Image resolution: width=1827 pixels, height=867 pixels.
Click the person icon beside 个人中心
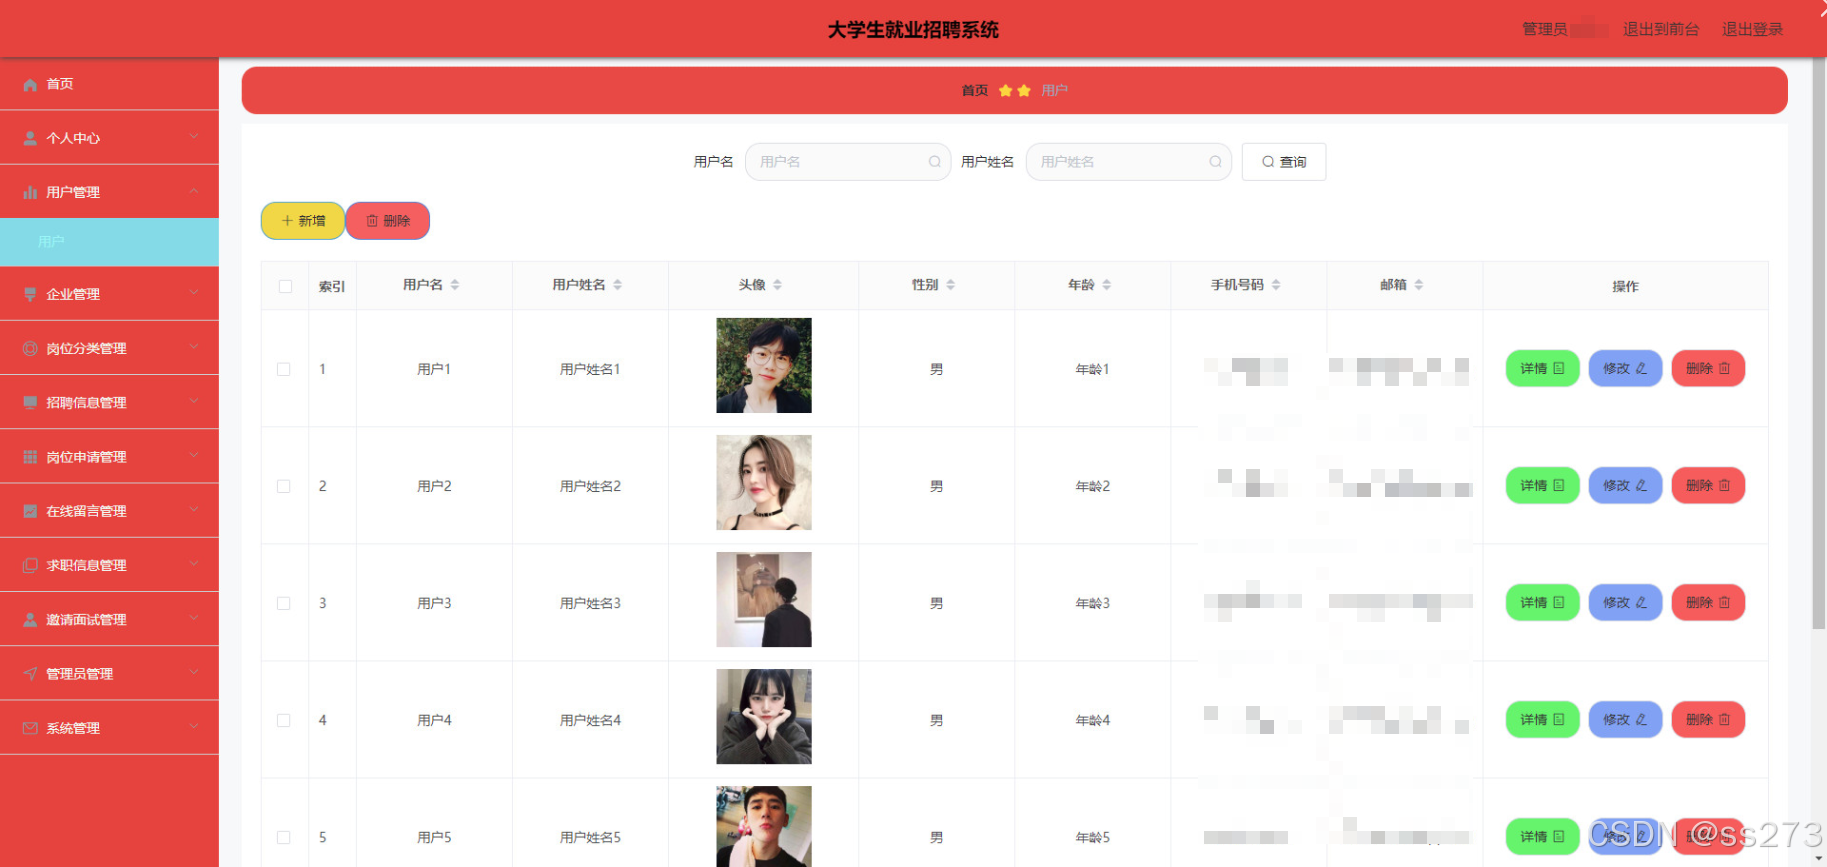[30, 139]
